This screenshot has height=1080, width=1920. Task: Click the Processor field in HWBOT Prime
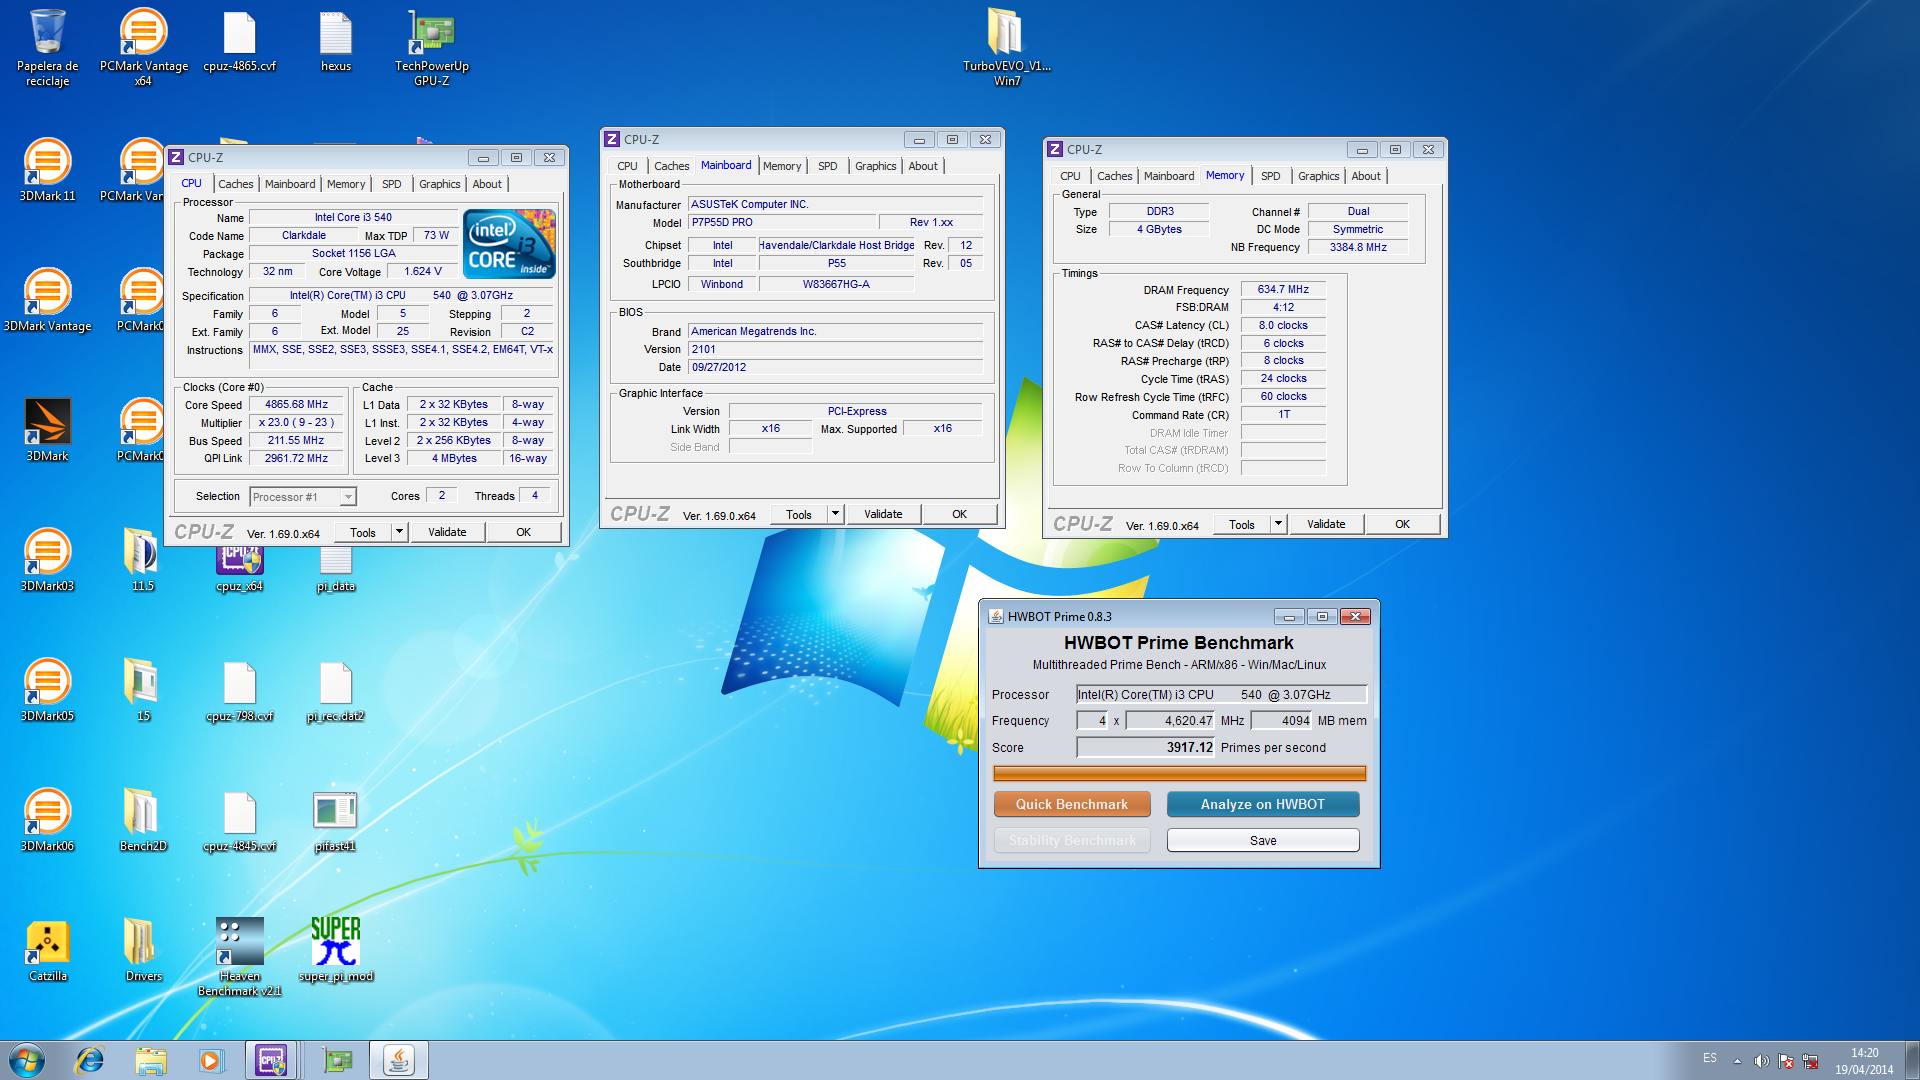point(1221,694)
